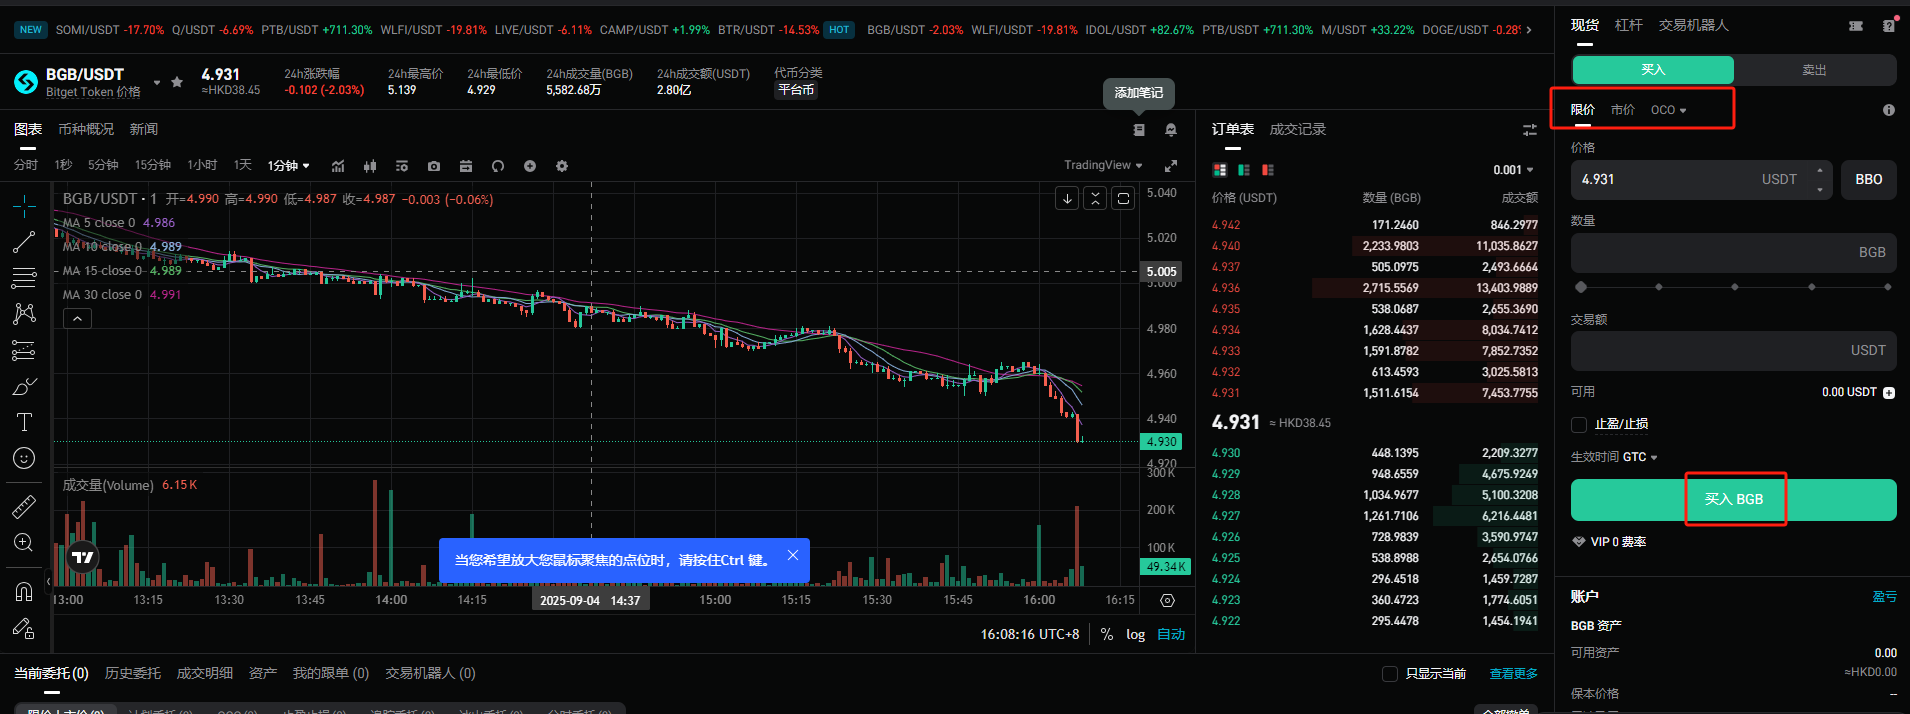Open the View More link
Viewport: 1910px width, 714px height.
(1514, 674)
